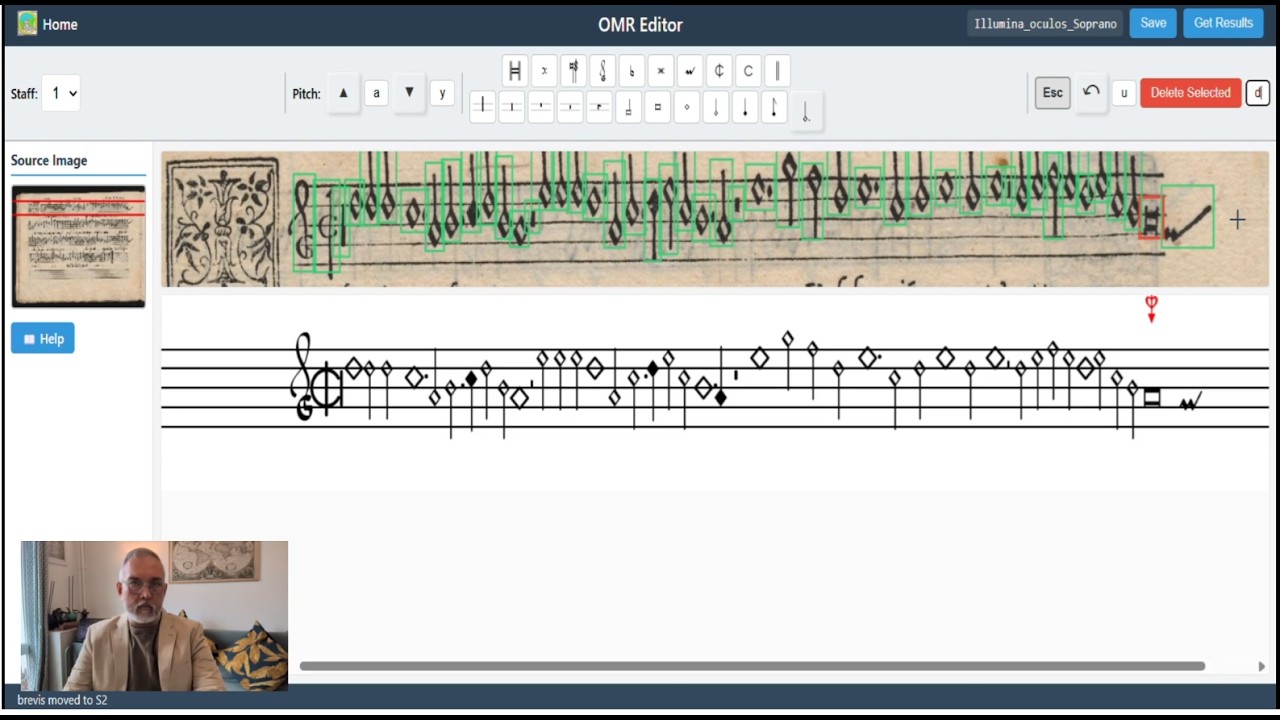Insert the flat accidental symbol
1280x720 pixels.
point(631,71)
